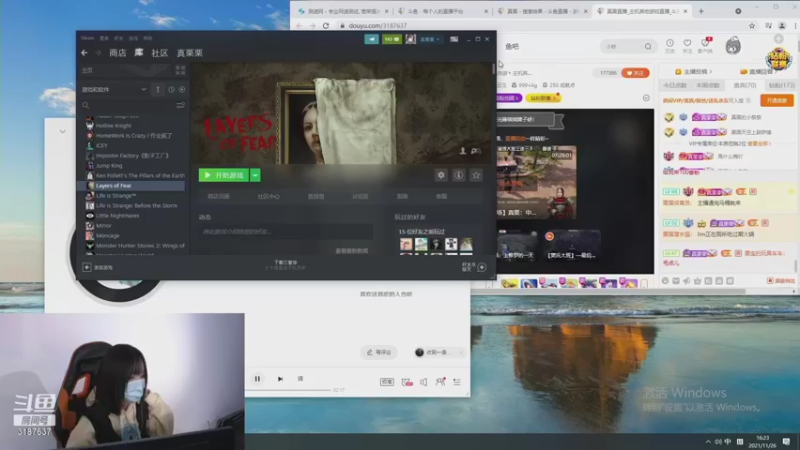Screen dimensions: 800x450
Task: Go back in the Steam window
Action: coord(84,53)
